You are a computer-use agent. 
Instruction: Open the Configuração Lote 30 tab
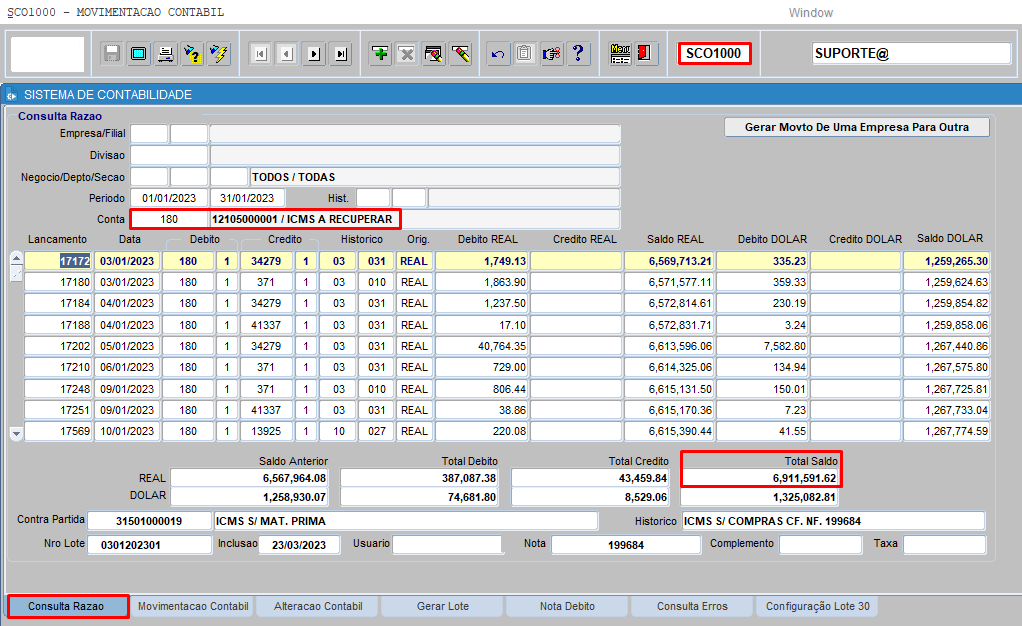[x=817, y=606]
